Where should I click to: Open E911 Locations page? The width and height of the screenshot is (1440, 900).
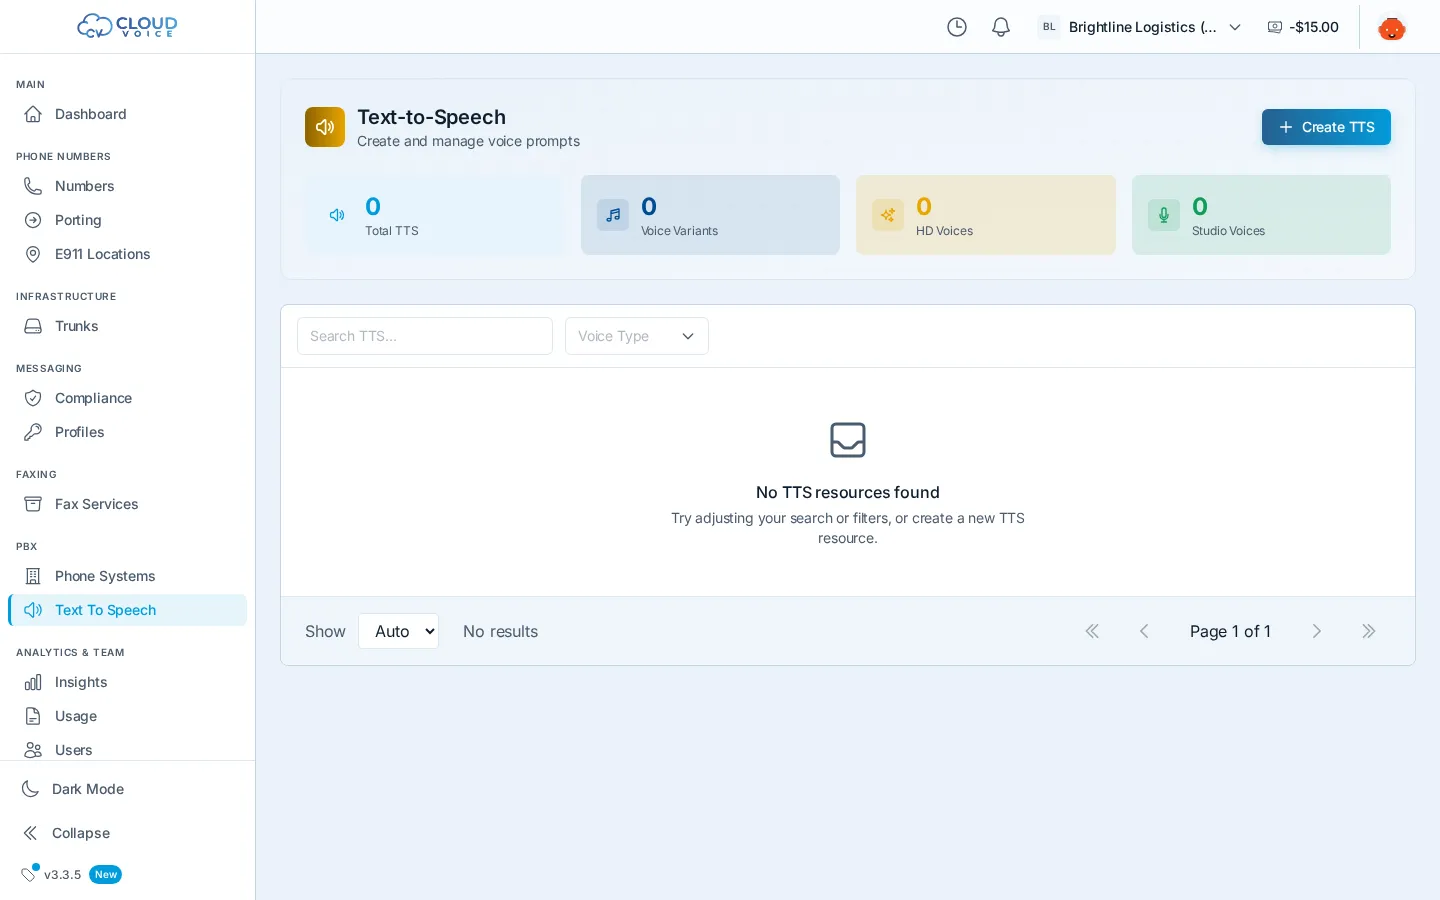tap(128, 254)
